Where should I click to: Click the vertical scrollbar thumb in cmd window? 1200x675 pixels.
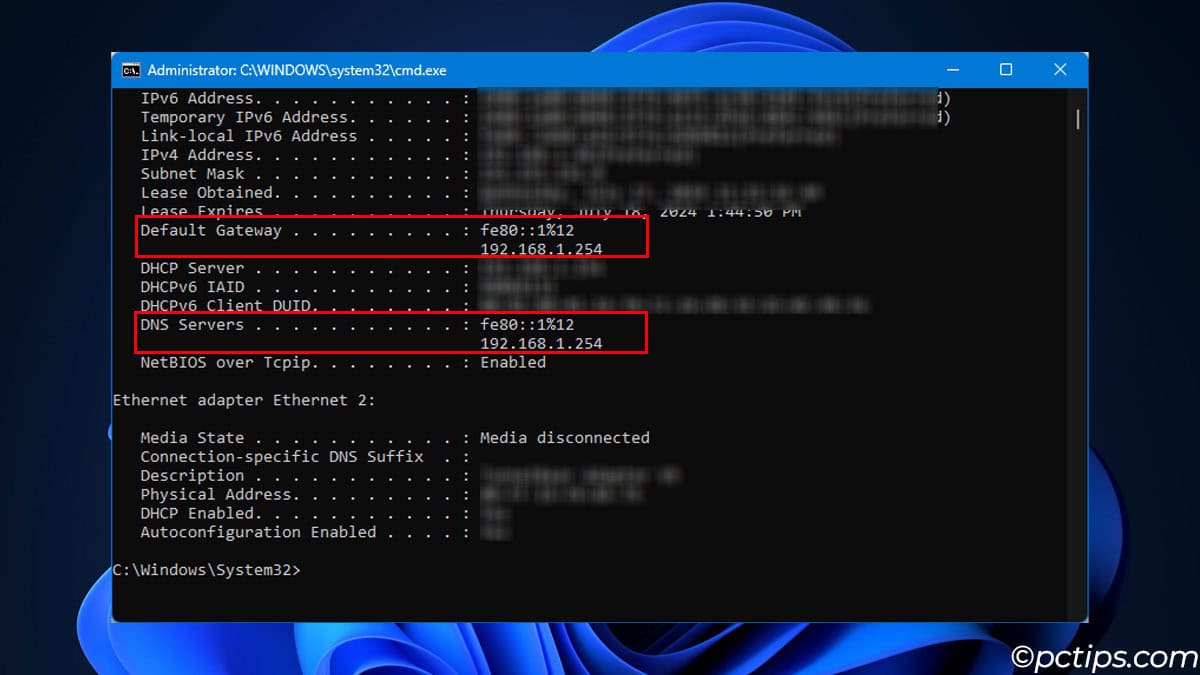[x=1078, y=119]
